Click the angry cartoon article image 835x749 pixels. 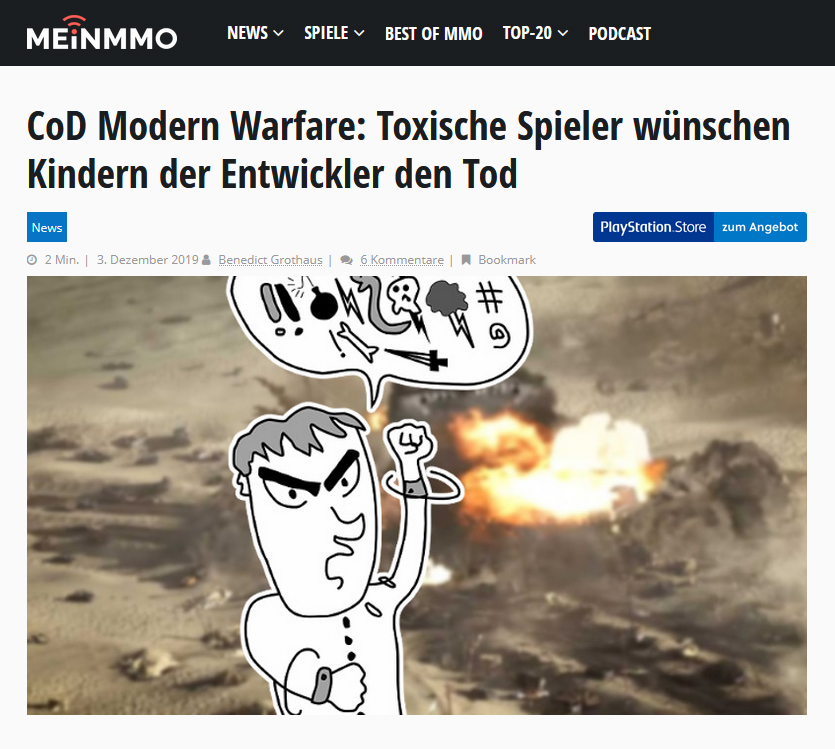(417, 495)
